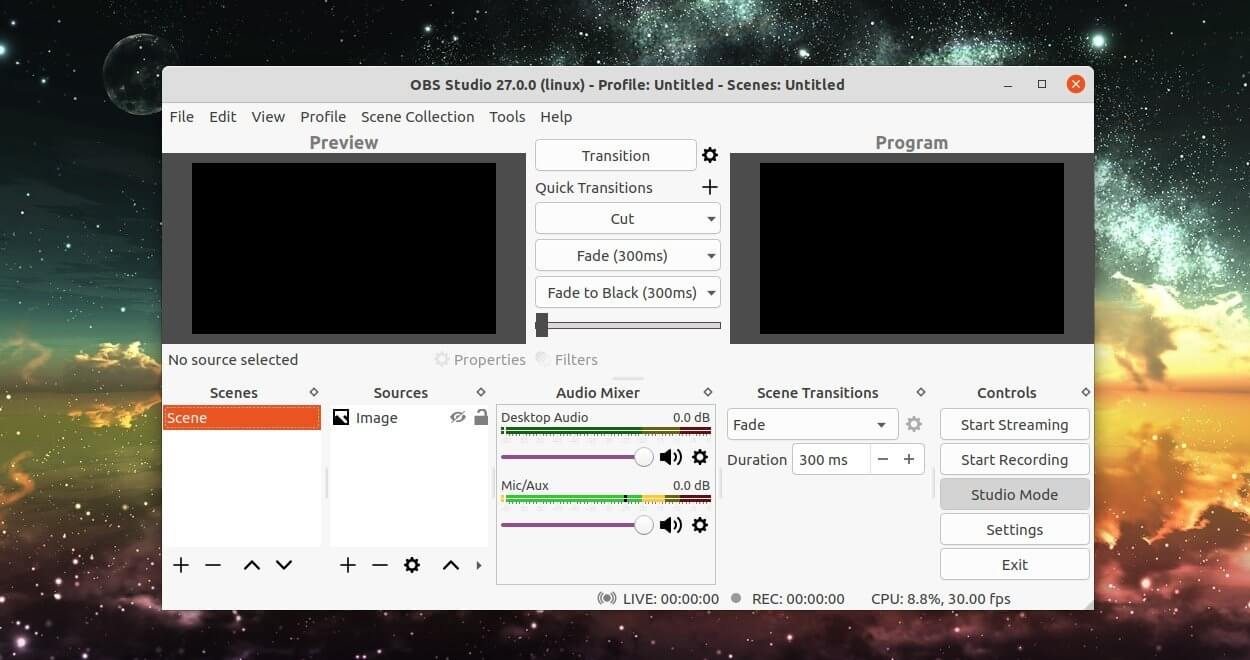The image size is (1250, 660).
Task: Hide the Image source with the eye icon
Action: pos(458,417)
